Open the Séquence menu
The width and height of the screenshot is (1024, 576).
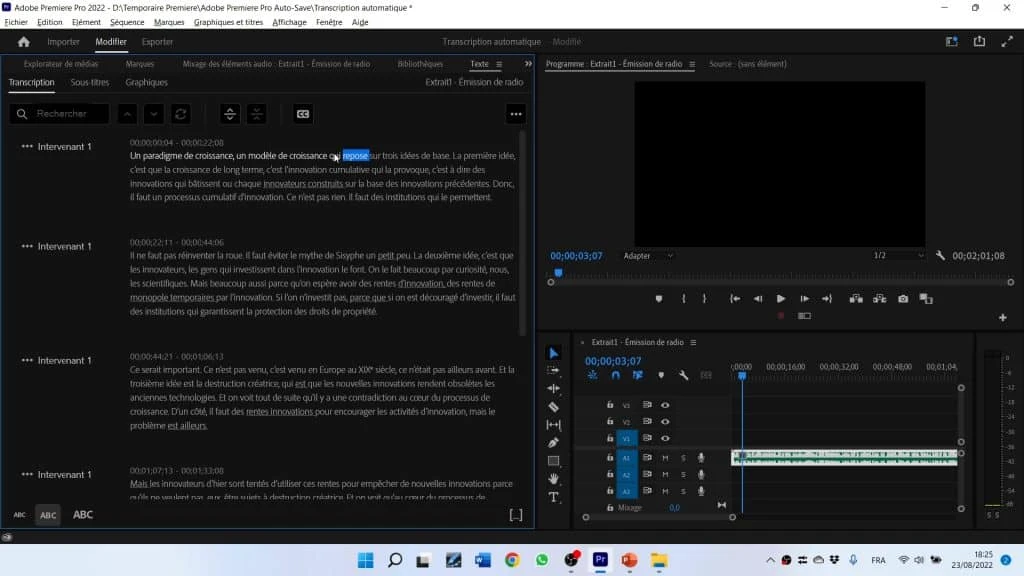(x=127, y=22)
